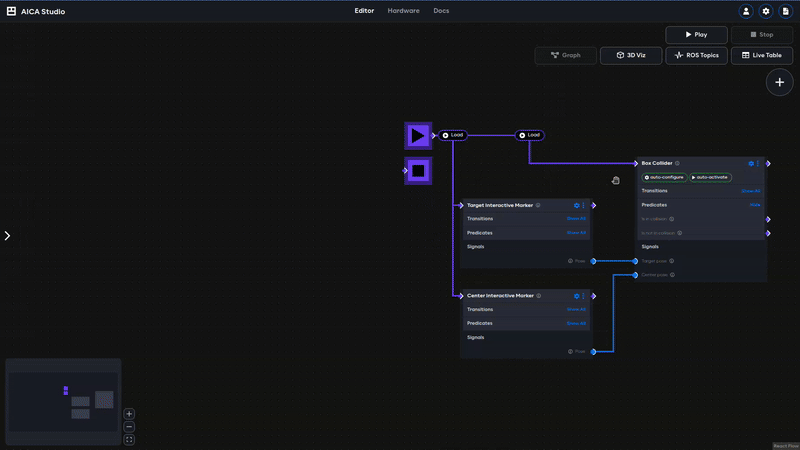Open Box Collider settings gear
The image size is (800, 450).
(x=751, y=163)
